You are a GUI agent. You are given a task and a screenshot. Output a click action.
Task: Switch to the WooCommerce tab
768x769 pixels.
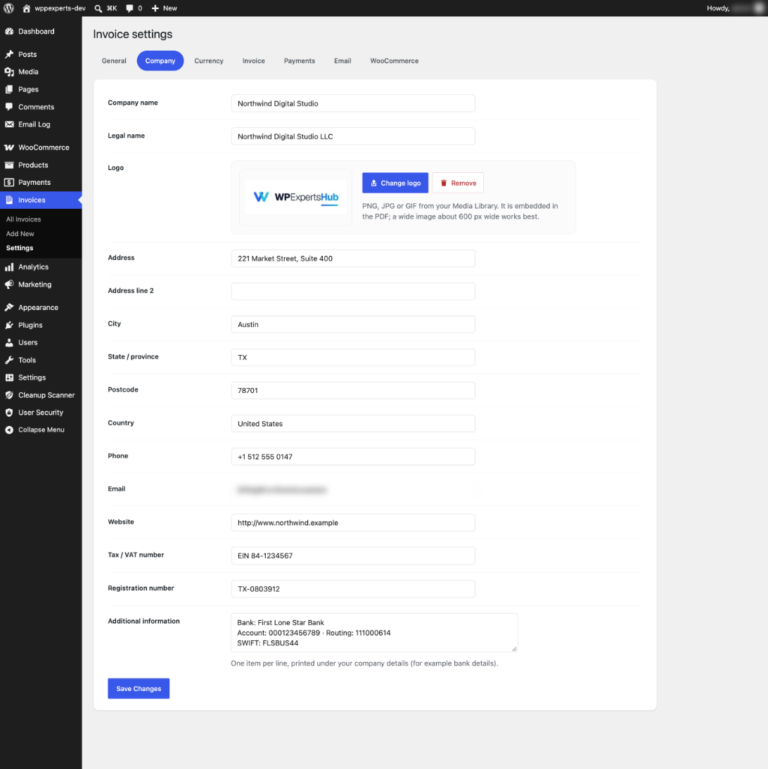(394, 61)
